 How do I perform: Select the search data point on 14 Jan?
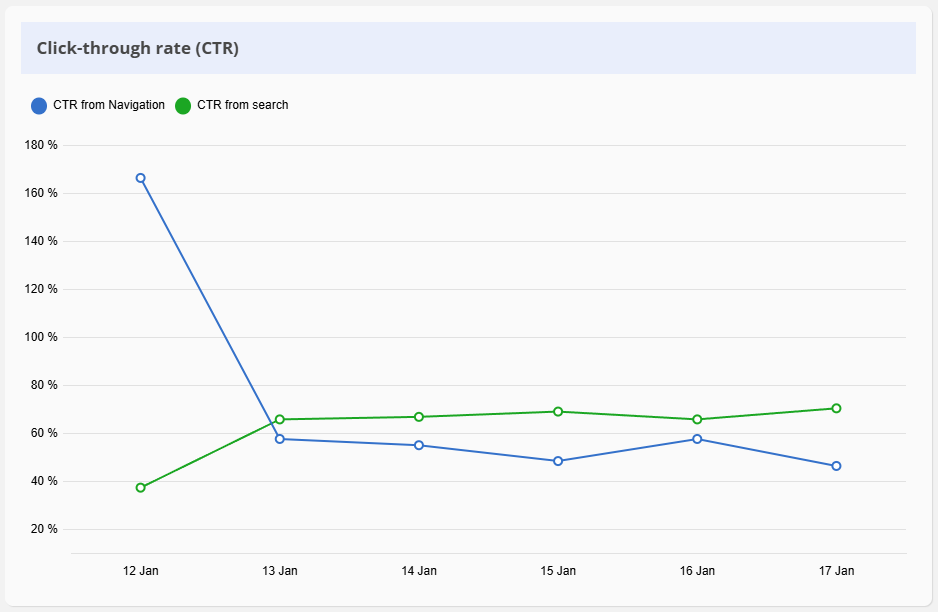click(x=419, y=416)
